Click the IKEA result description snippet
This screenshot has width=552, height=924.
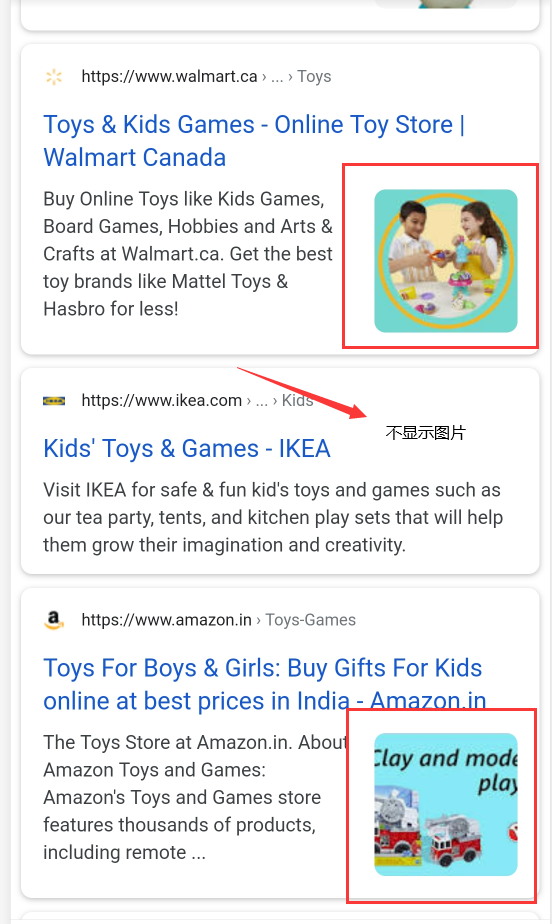(x=273, y=517)
